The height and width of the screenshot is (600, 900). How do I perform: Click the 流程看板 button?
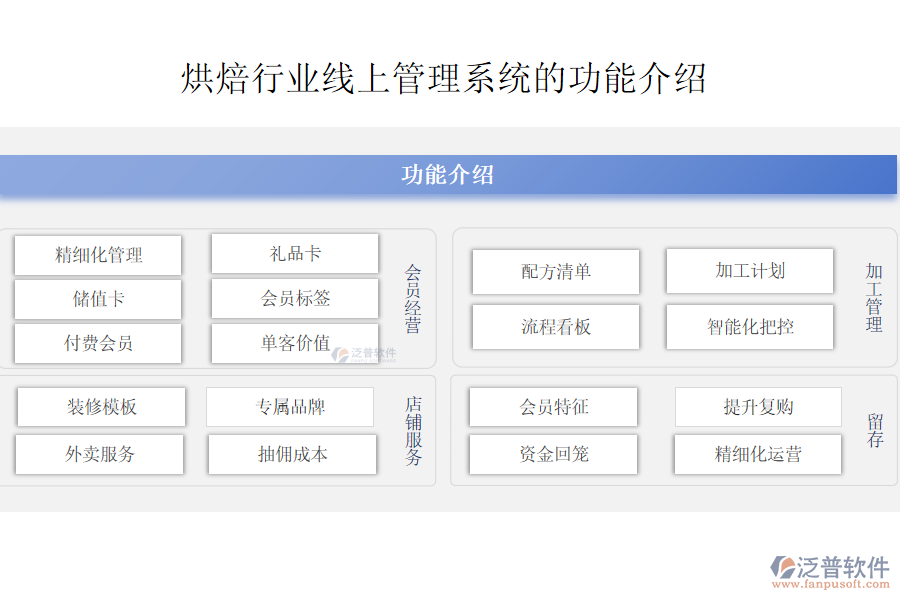click(x=556, y=325)
